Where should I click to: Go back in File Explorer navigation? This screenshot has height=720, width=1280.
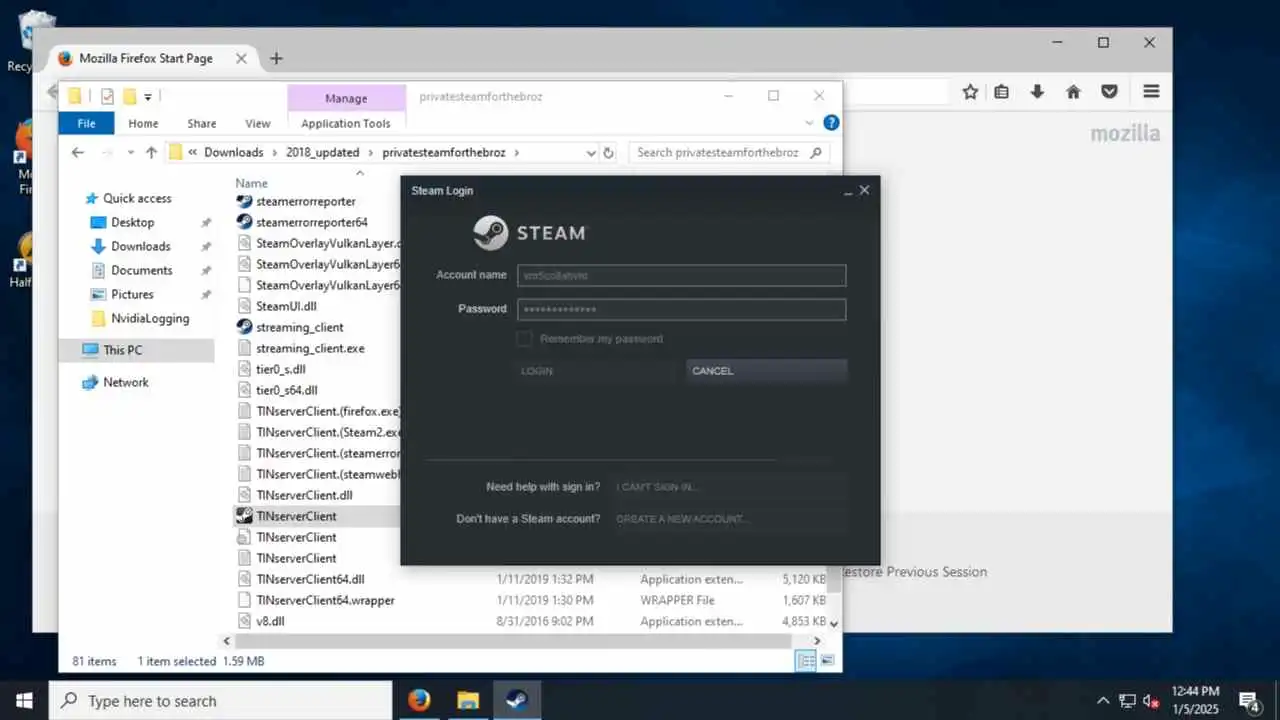tap(78, 153)
